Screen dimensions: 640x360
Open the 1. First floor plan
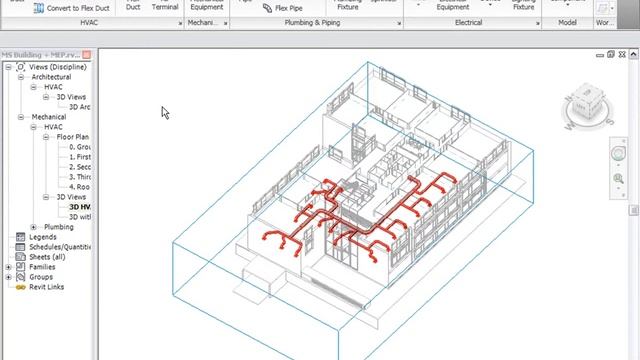[80, 157]
